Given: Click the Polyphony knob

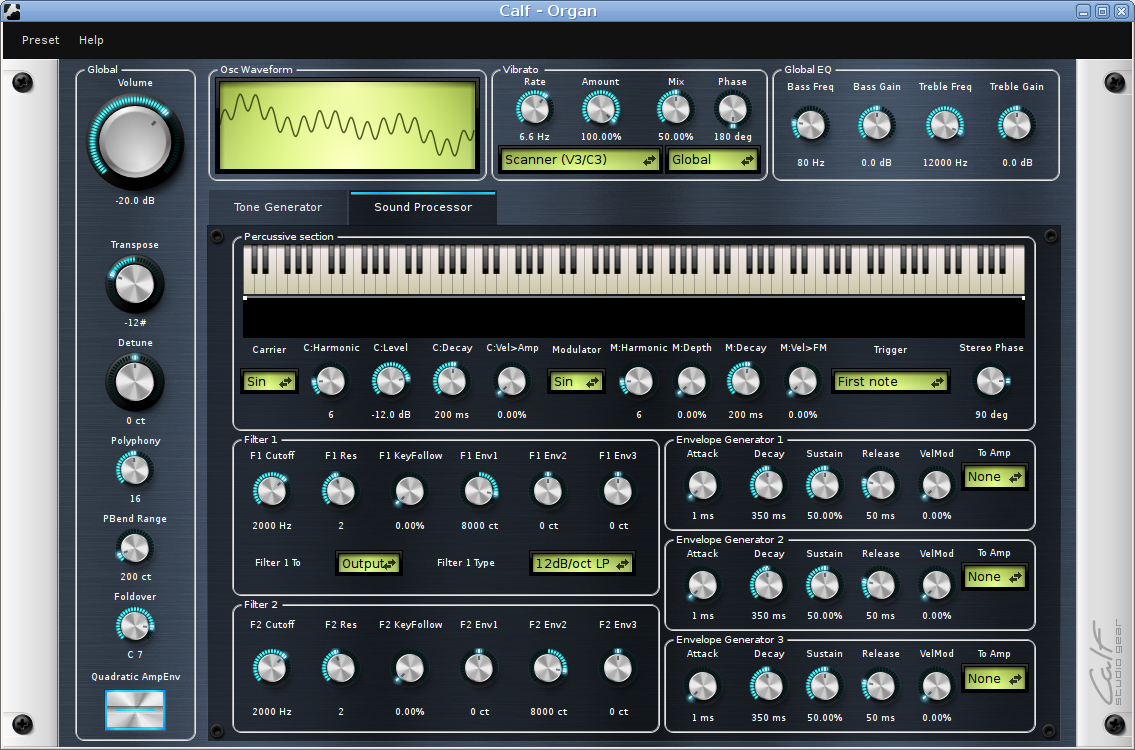Looking at the screenshot, I should [x=135, y=470].
